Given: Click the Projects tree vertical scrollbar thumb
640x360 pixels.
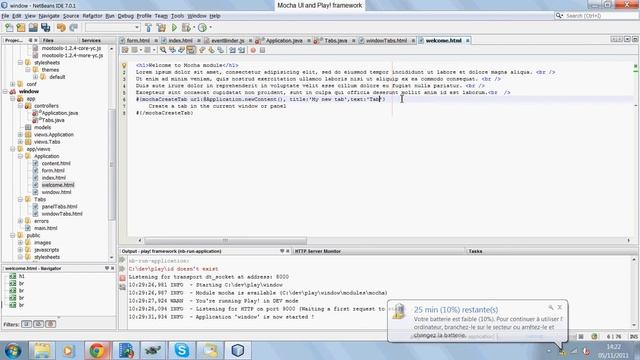Looking at the screenshot, I should [x=111, y=165].
